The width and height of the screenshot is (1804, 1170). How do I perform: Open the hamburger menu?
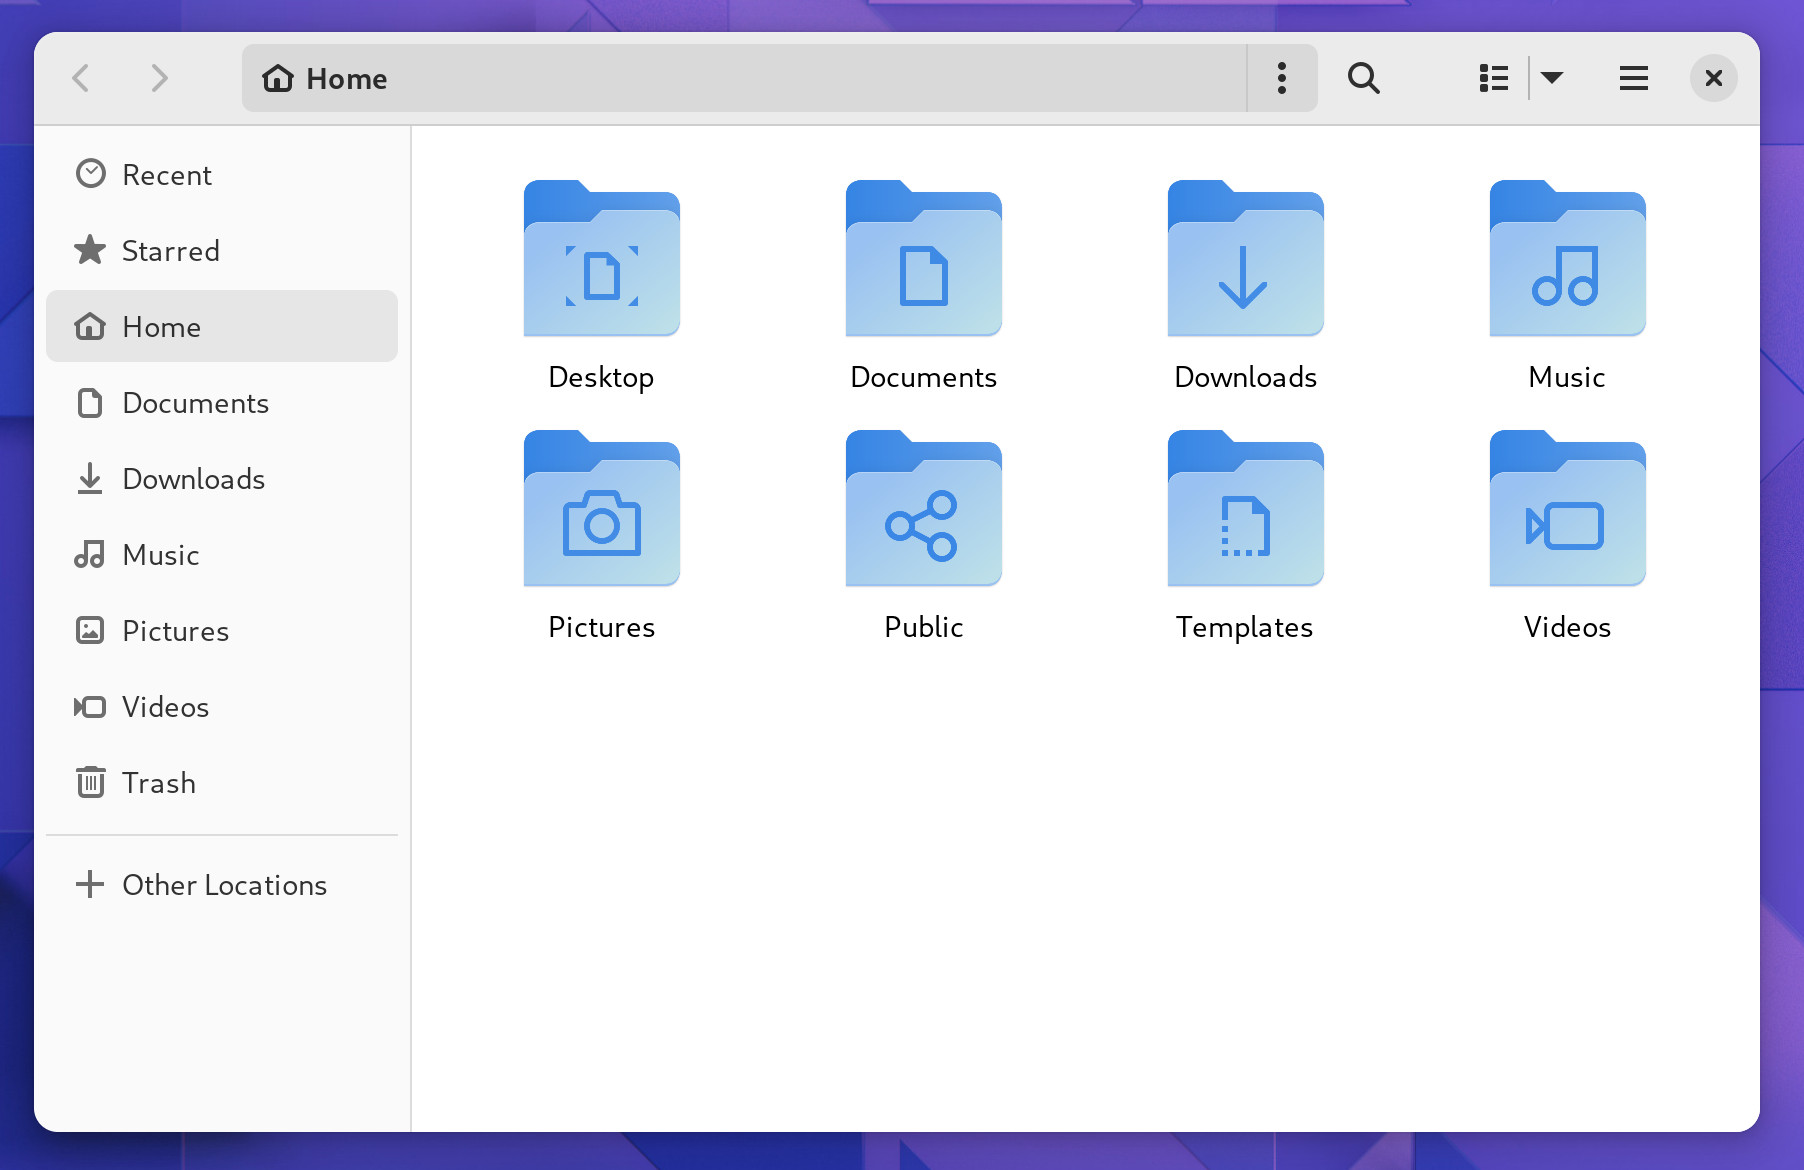[x=1632, y=78]
